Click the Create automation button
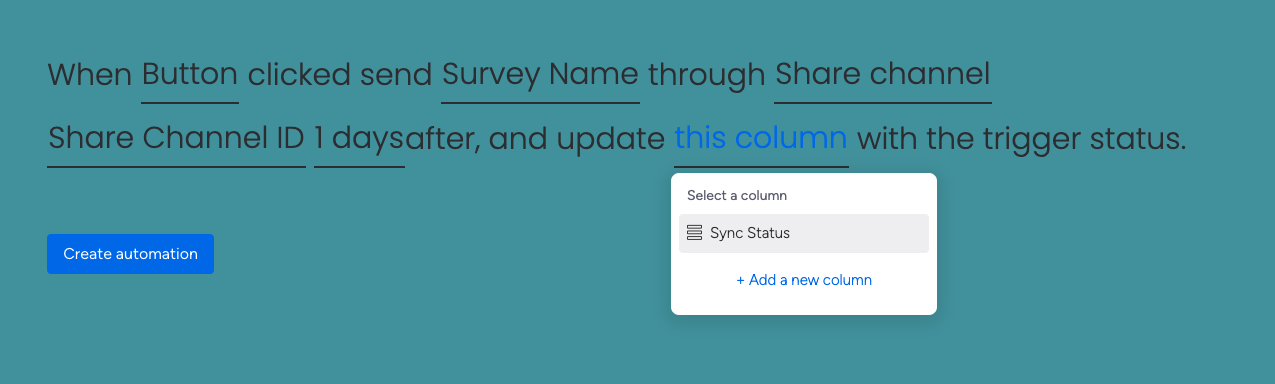Viewport: 1275px width, 384px height. [130, 254]
